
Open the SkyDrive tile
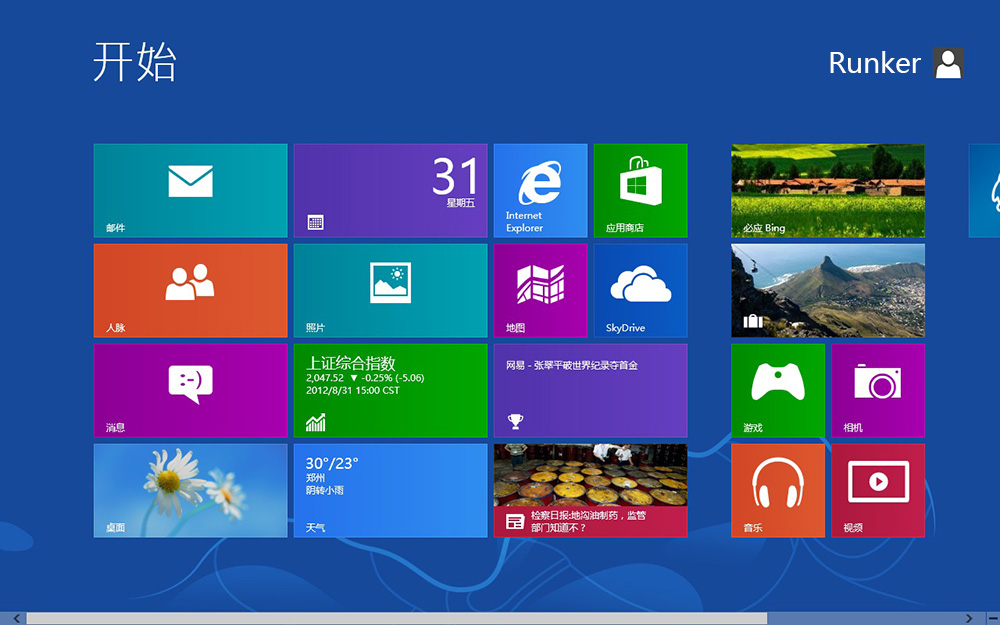click(x=640, y=290)
